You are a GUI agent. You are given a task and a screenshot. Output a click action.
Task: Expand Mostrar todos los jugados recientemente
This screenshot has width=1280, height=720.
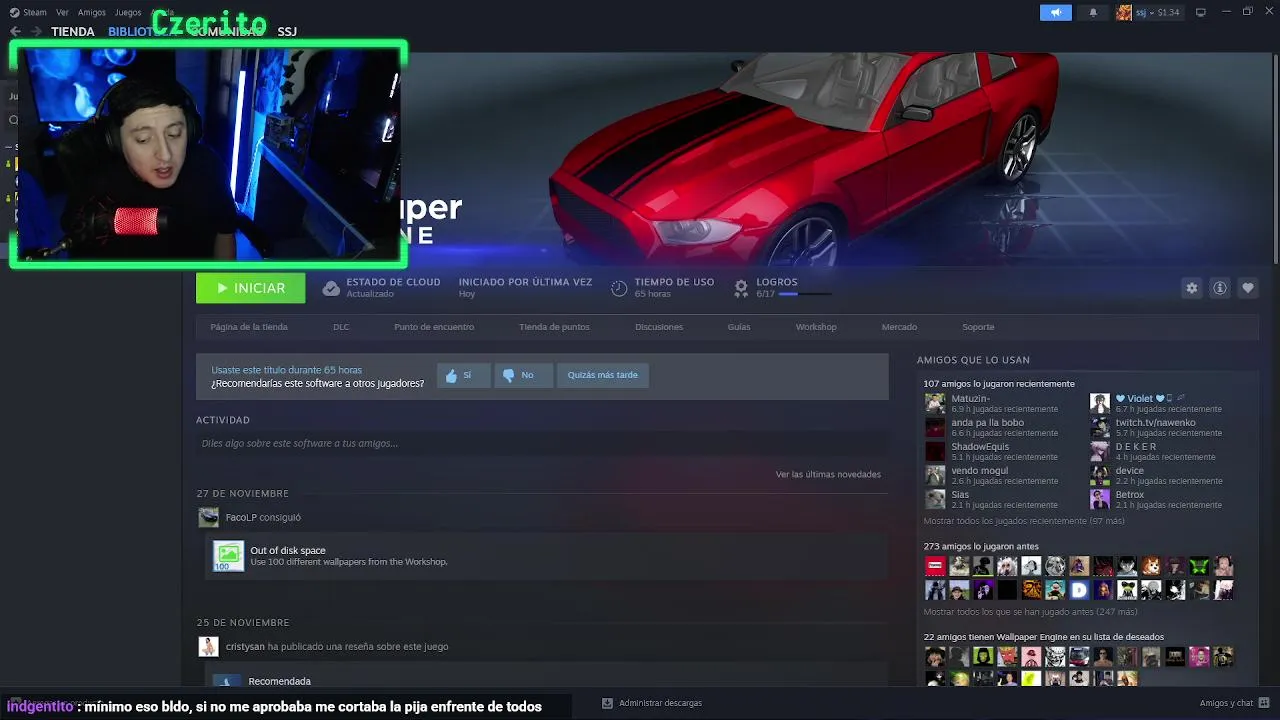coord(1024,521)
